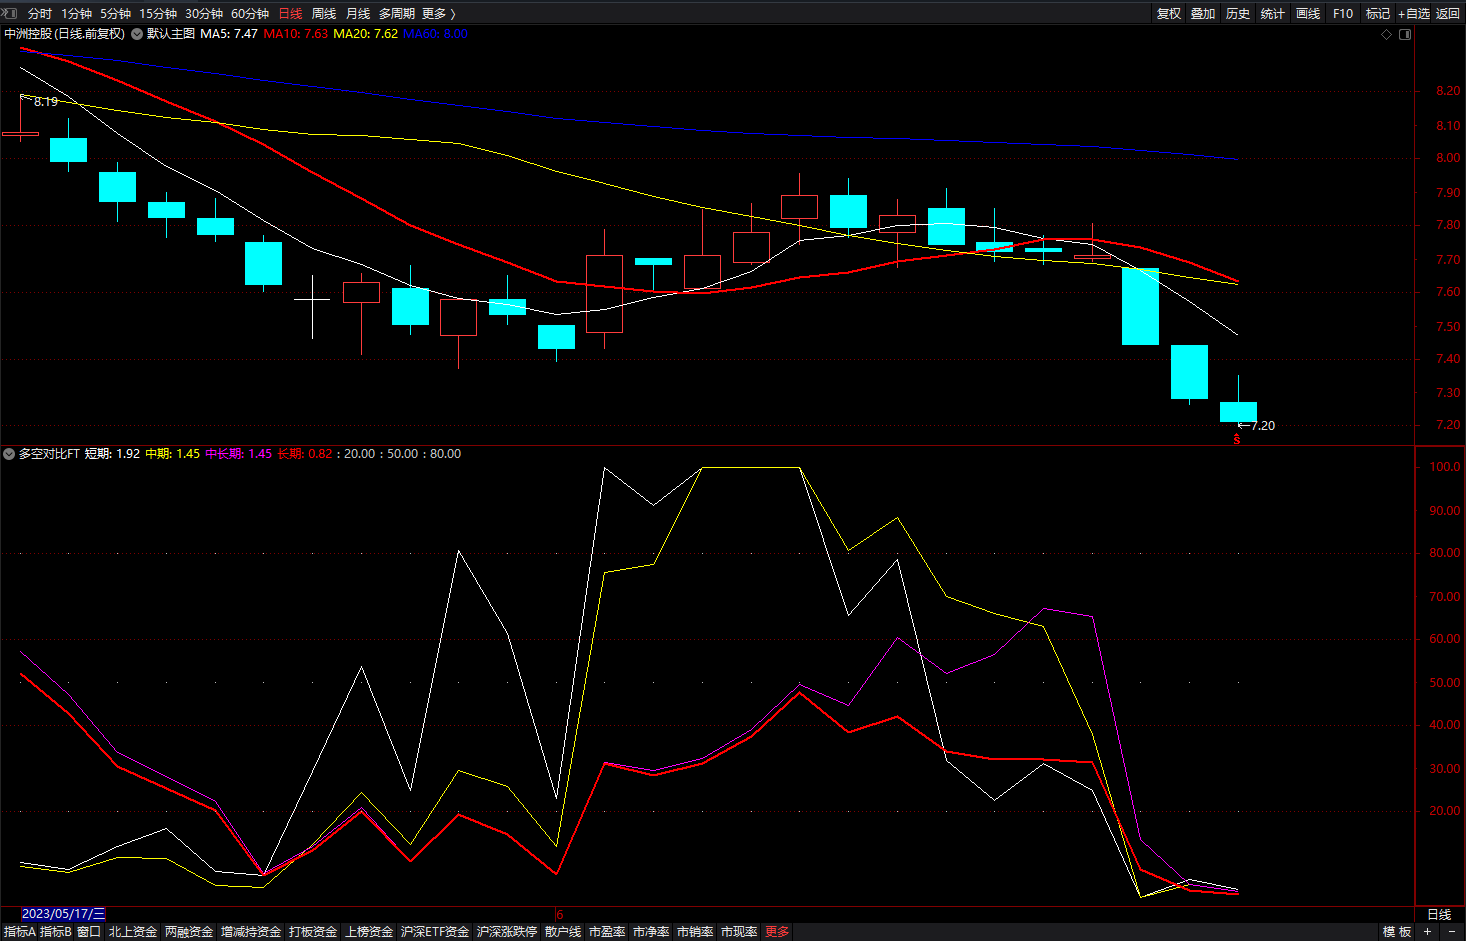This screenshot has height=941, width=1466.
Task: Select 沪深涨跌停 indicator
Action: tap(507, 932)
